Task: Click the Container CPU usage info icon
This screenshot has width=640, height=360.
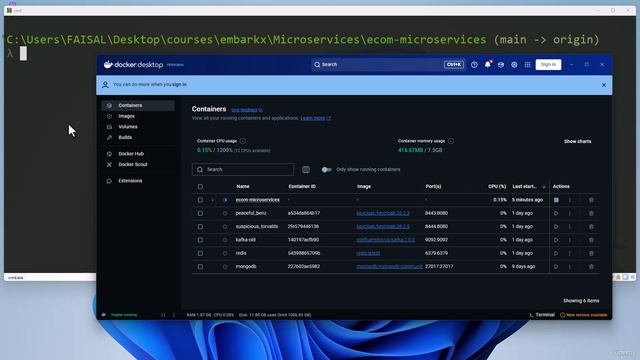Action: tap(243, 141)
